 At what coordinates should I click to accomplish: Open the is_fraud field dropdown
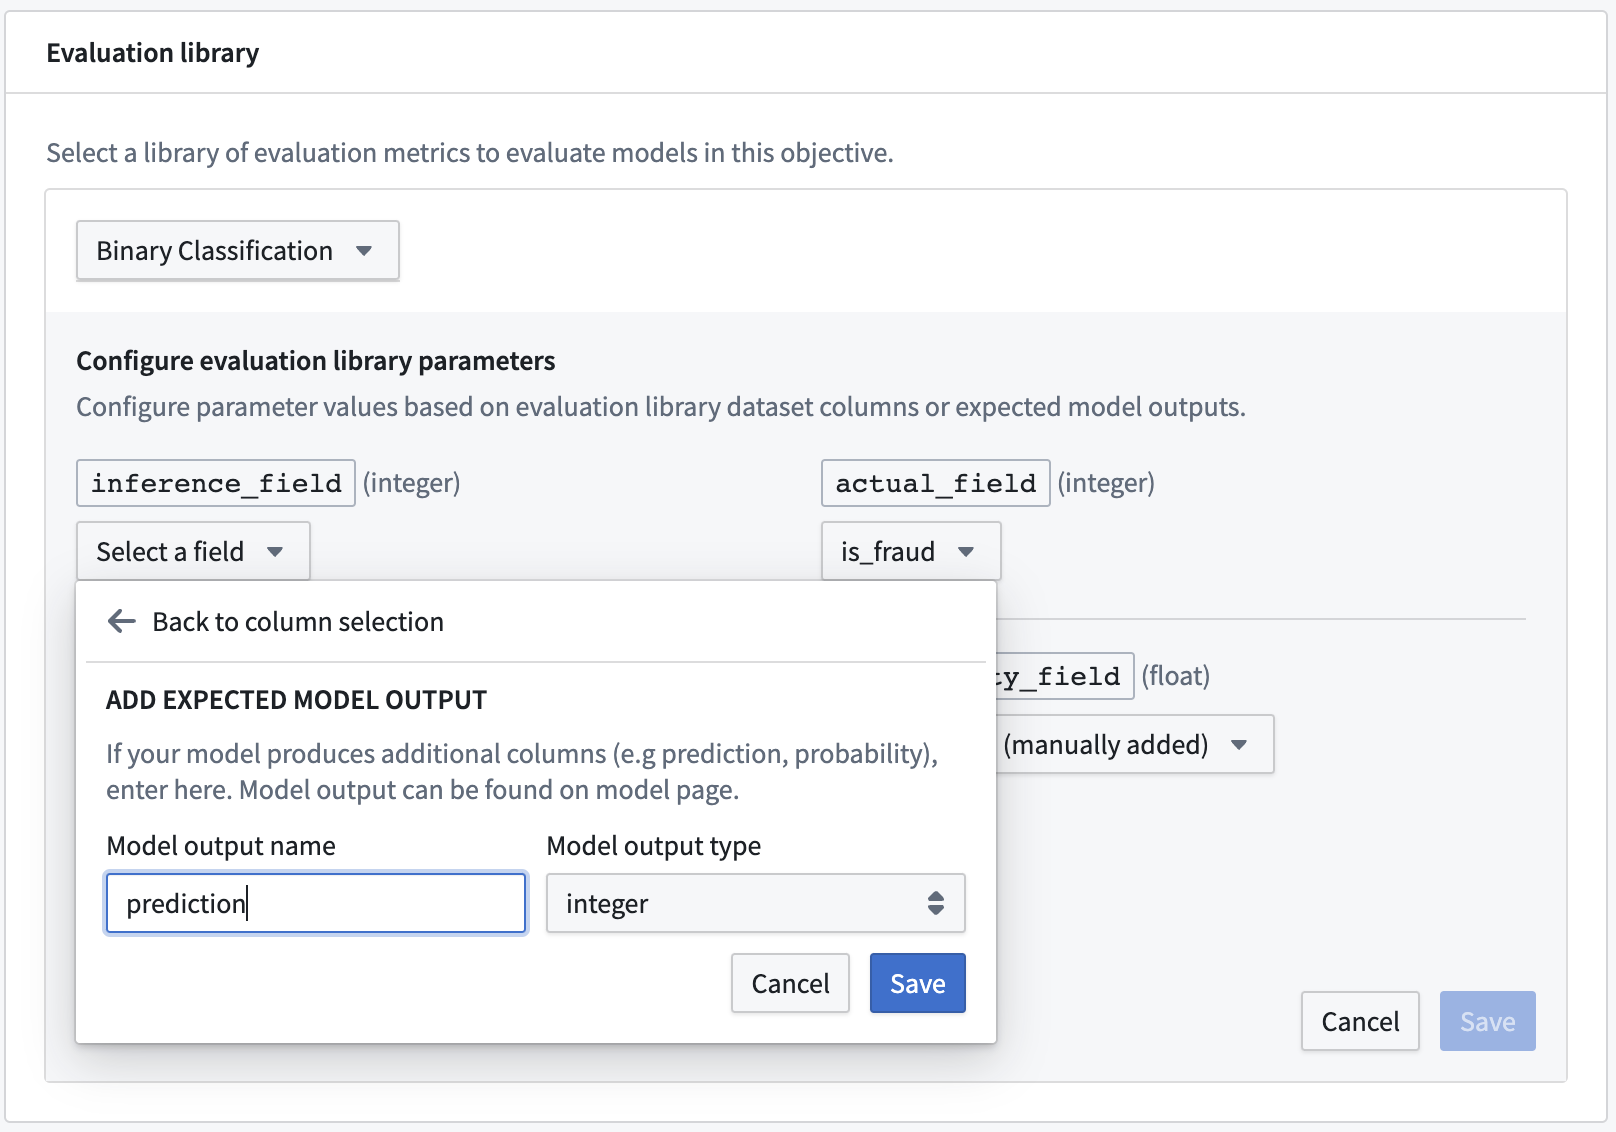pos(910,551)
